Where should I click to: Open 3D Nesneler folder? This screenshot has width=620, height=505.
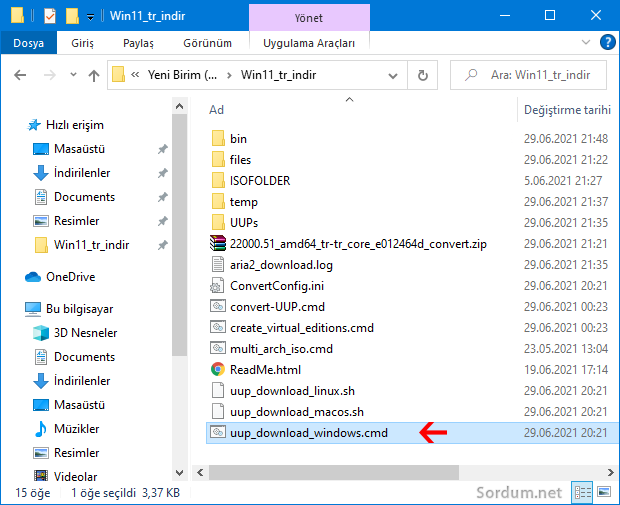point(85,333)
